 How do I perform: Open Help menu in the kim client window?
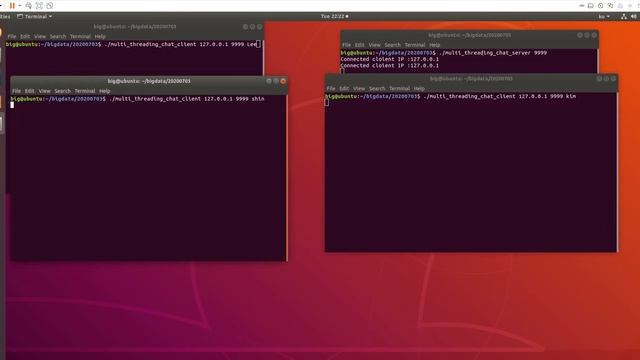coord(419,89)
